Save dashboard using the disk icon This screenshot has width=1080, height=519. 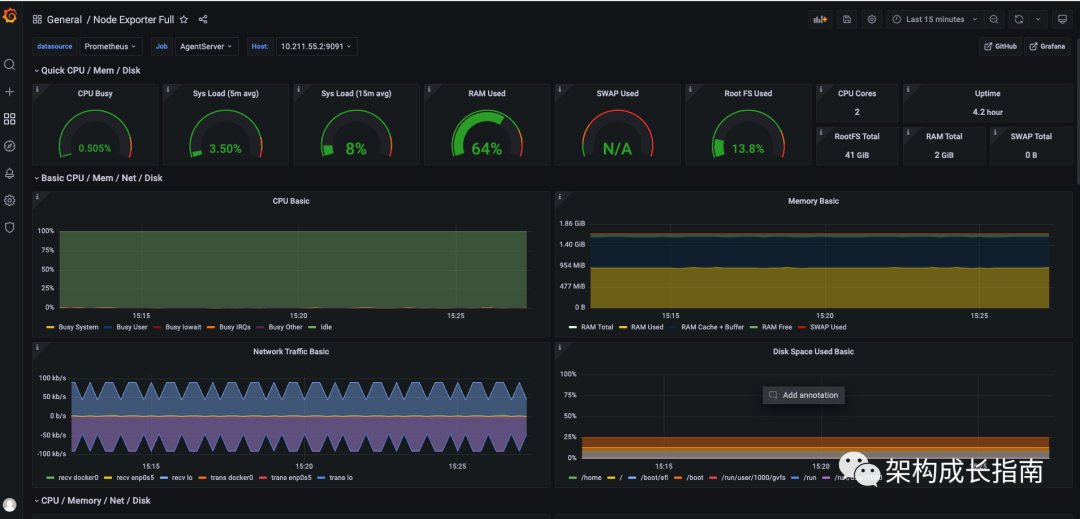click(847, 19)
